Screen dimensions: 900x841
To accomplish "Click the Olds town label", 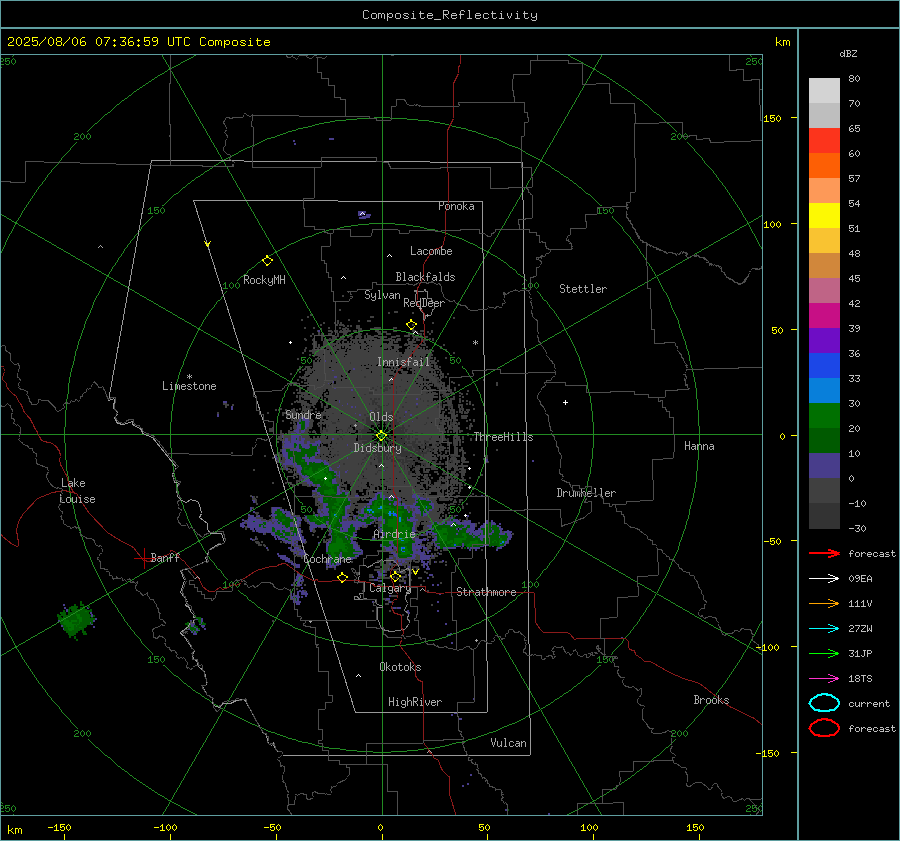I will (381, 417).
